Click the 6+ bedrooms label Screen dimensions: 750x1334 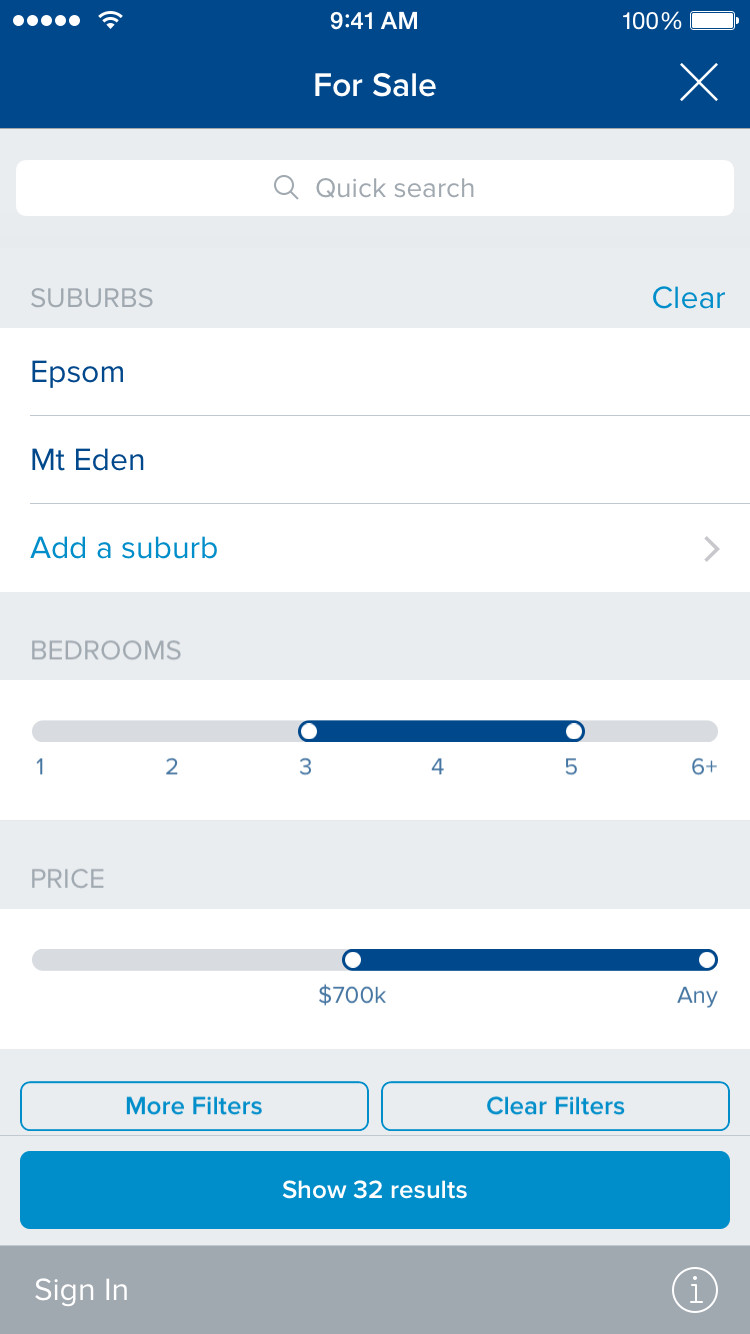704,767
